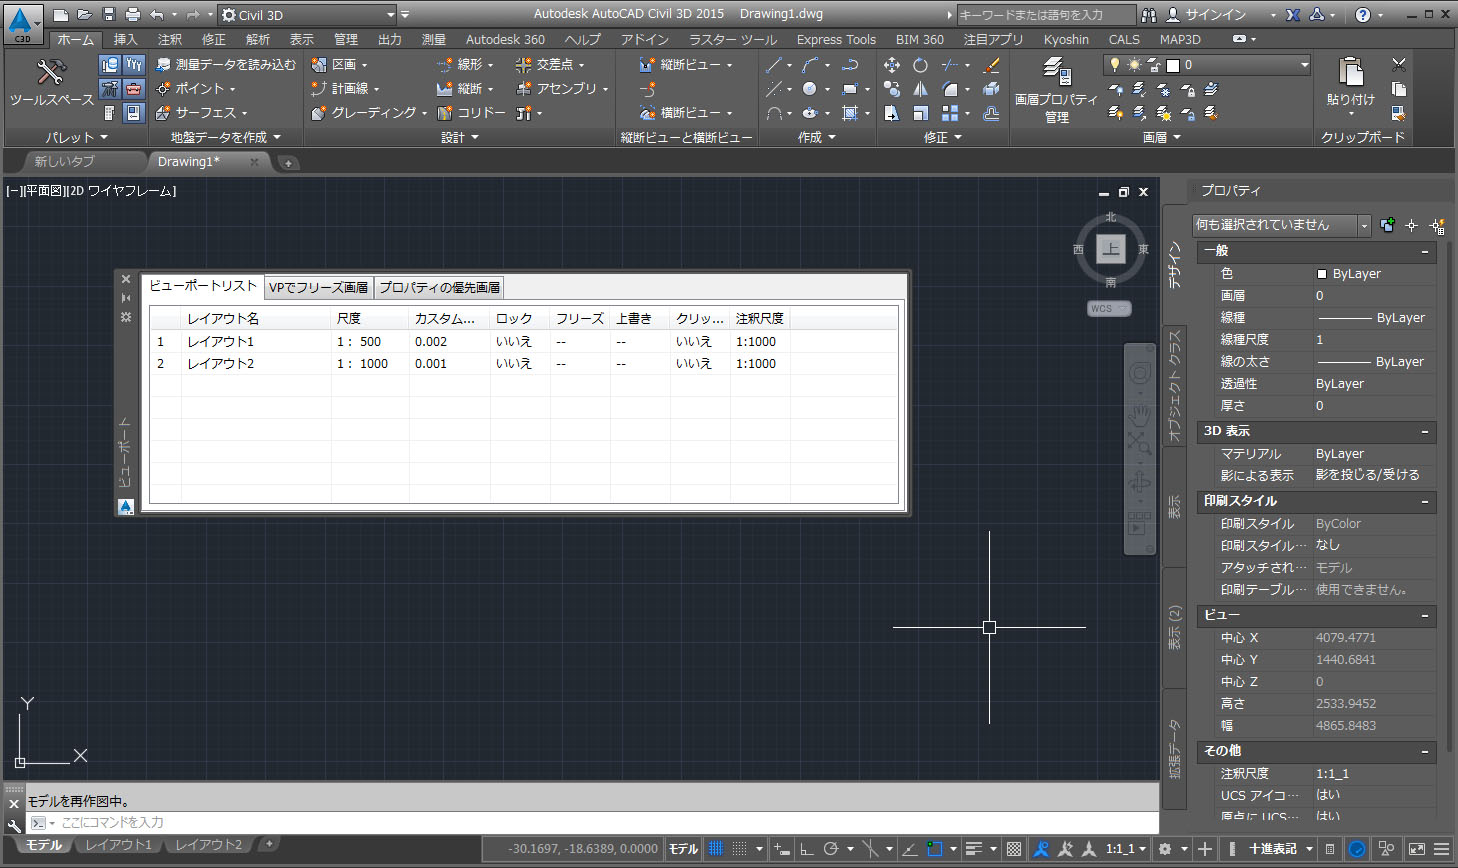The height and width of the screenshot is (868, 1458).
Task: Select the レイアウト2 row in viewport list
Action: 524,364
